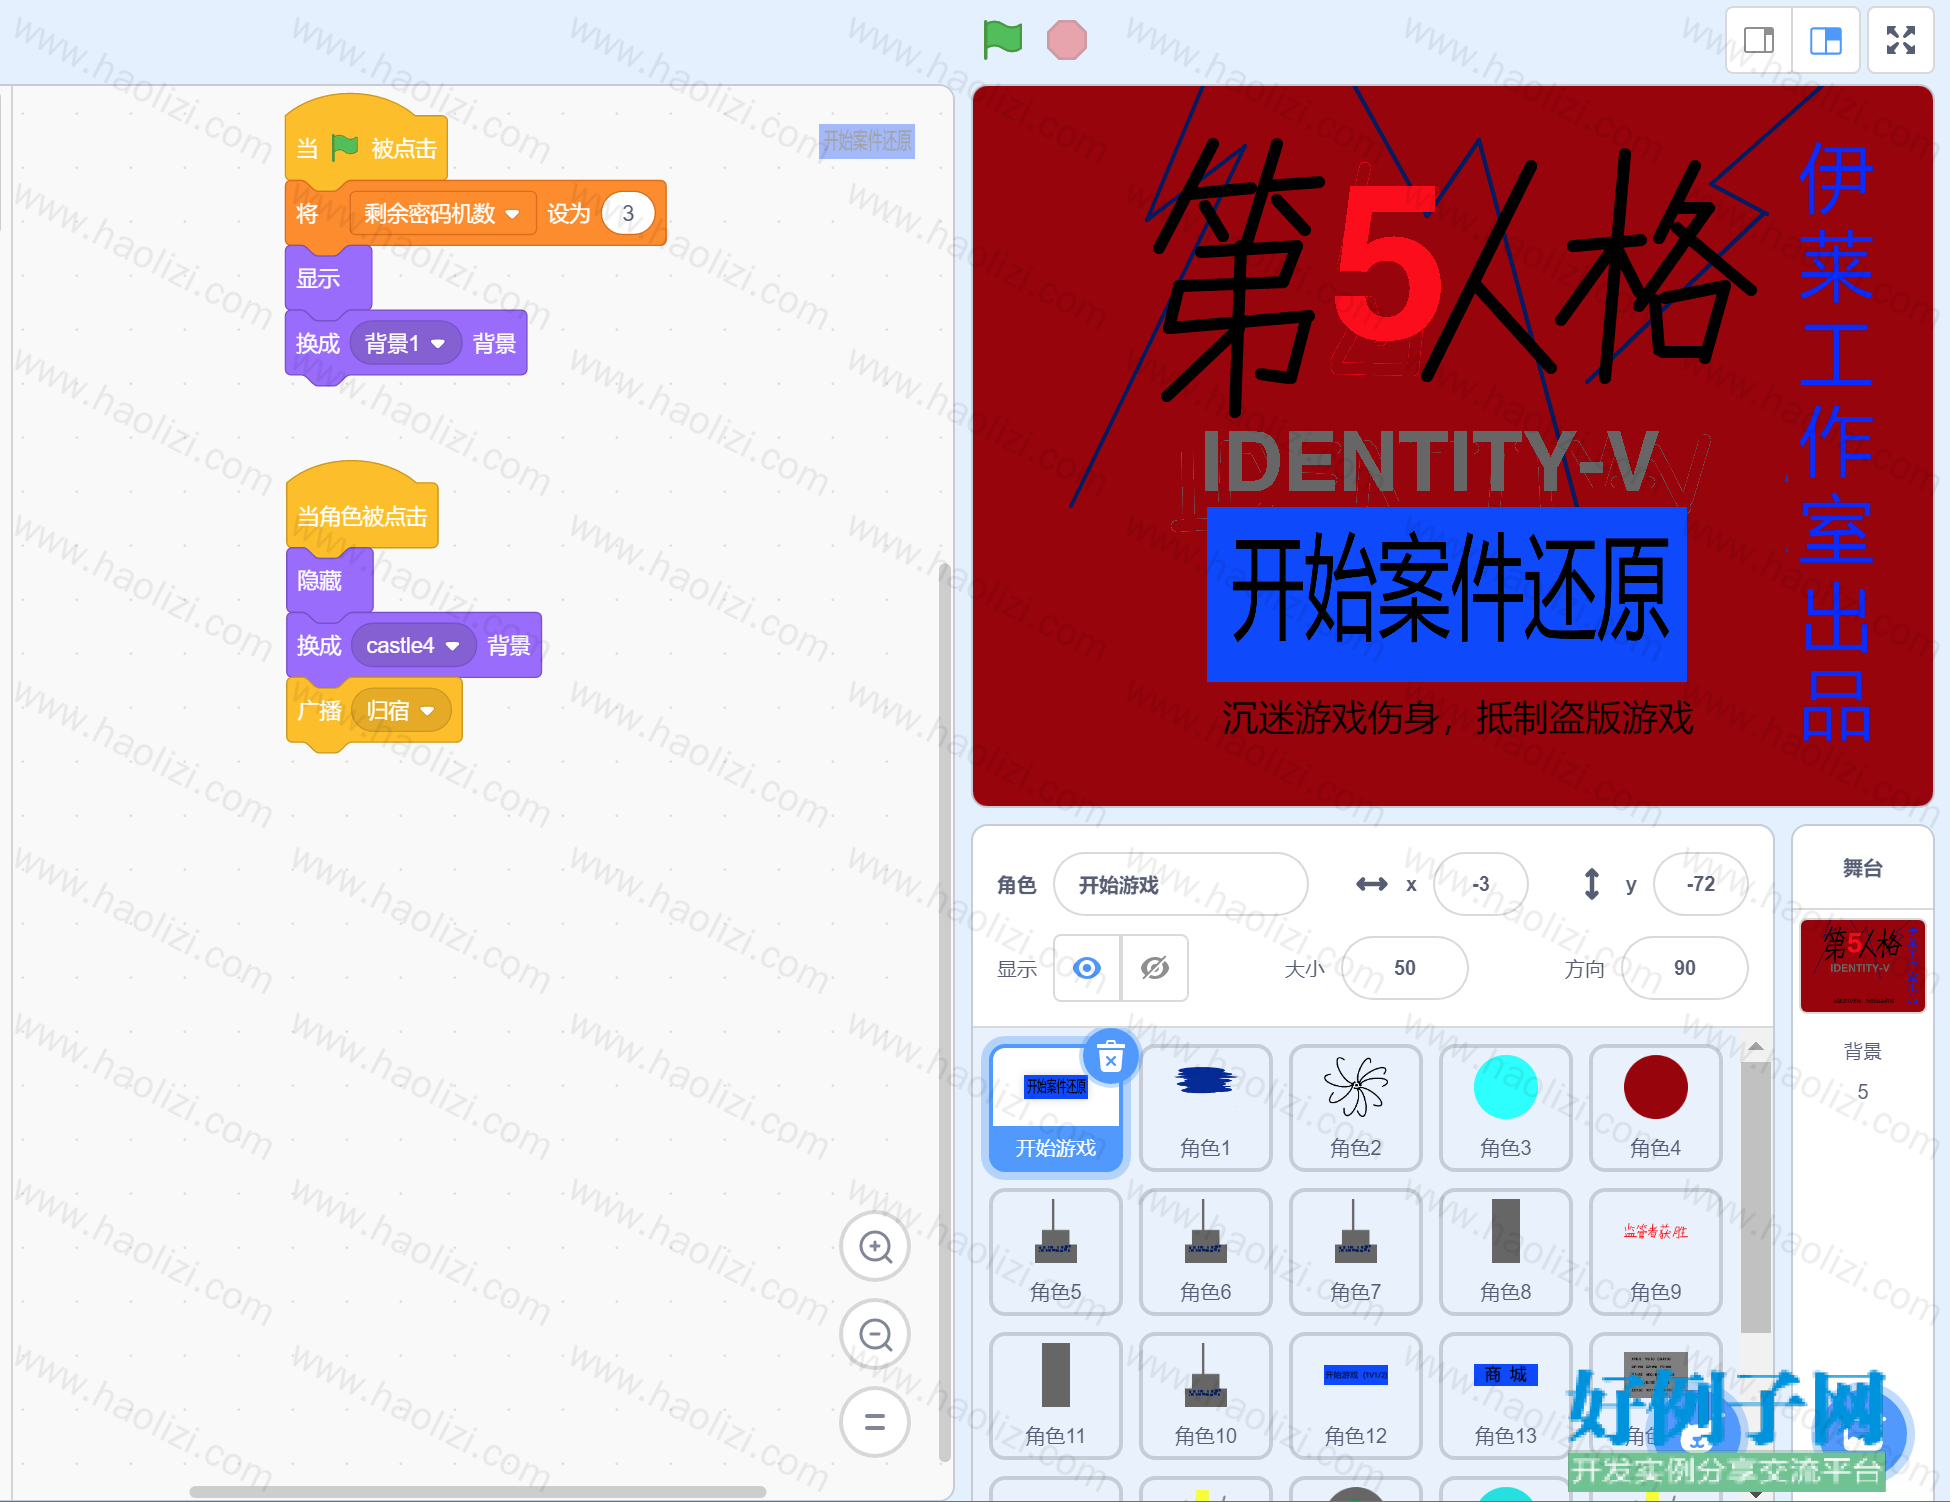Switch to small stage layout

coord(1759,40)
